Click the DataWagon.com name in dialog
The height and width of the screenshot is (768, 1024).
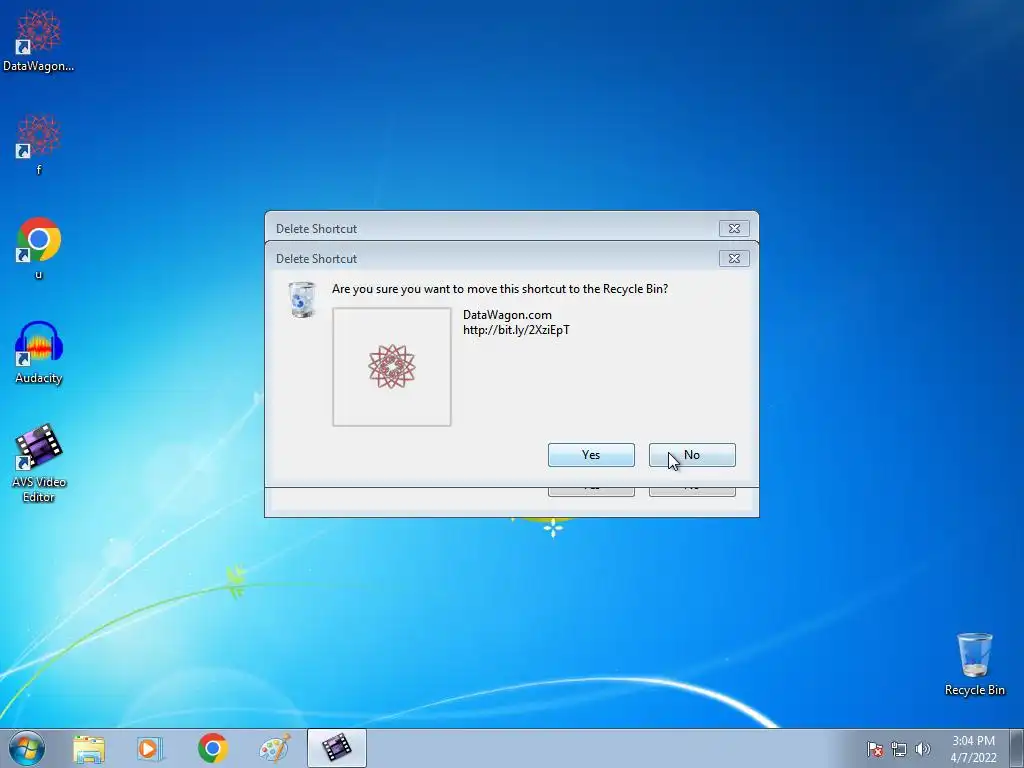(x=507, y=315)
